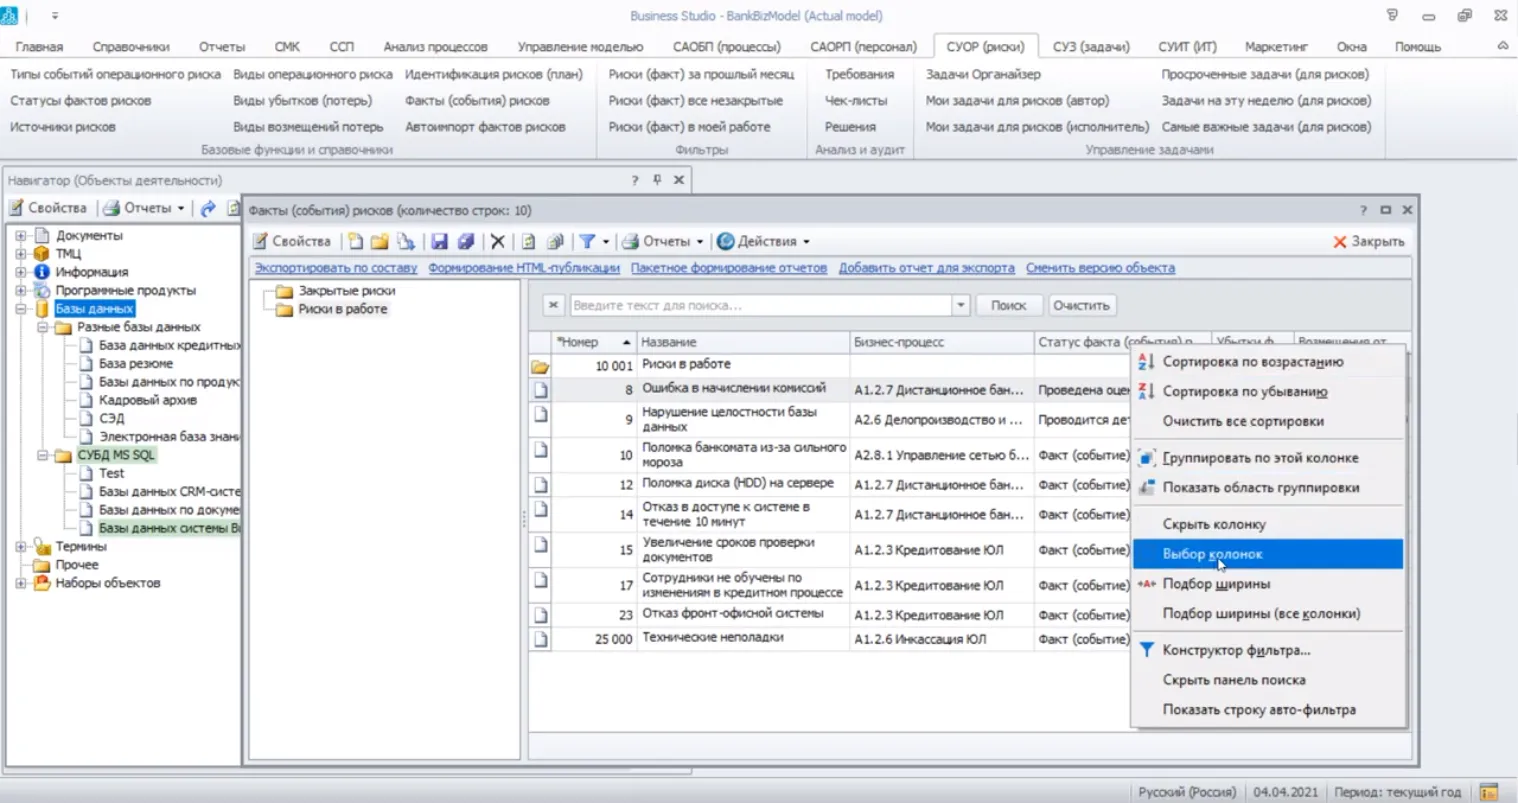Expand the ТМЦ tree node
This screenshot has width=1518, height=803.
21,254
